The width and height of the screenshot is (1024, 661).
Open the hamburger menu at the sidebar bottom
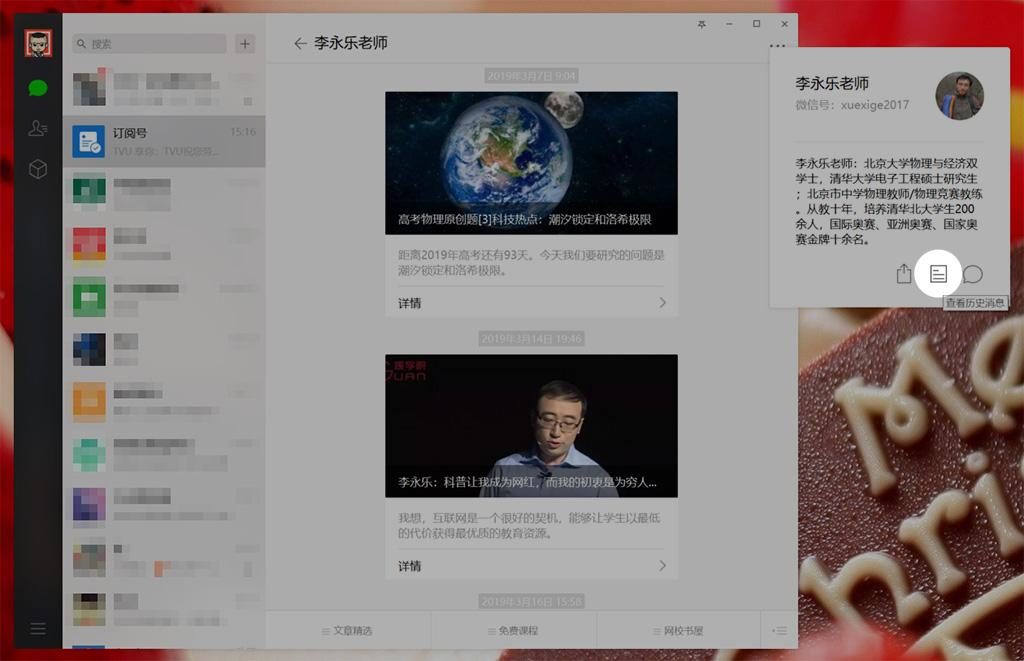click(38, 629)
